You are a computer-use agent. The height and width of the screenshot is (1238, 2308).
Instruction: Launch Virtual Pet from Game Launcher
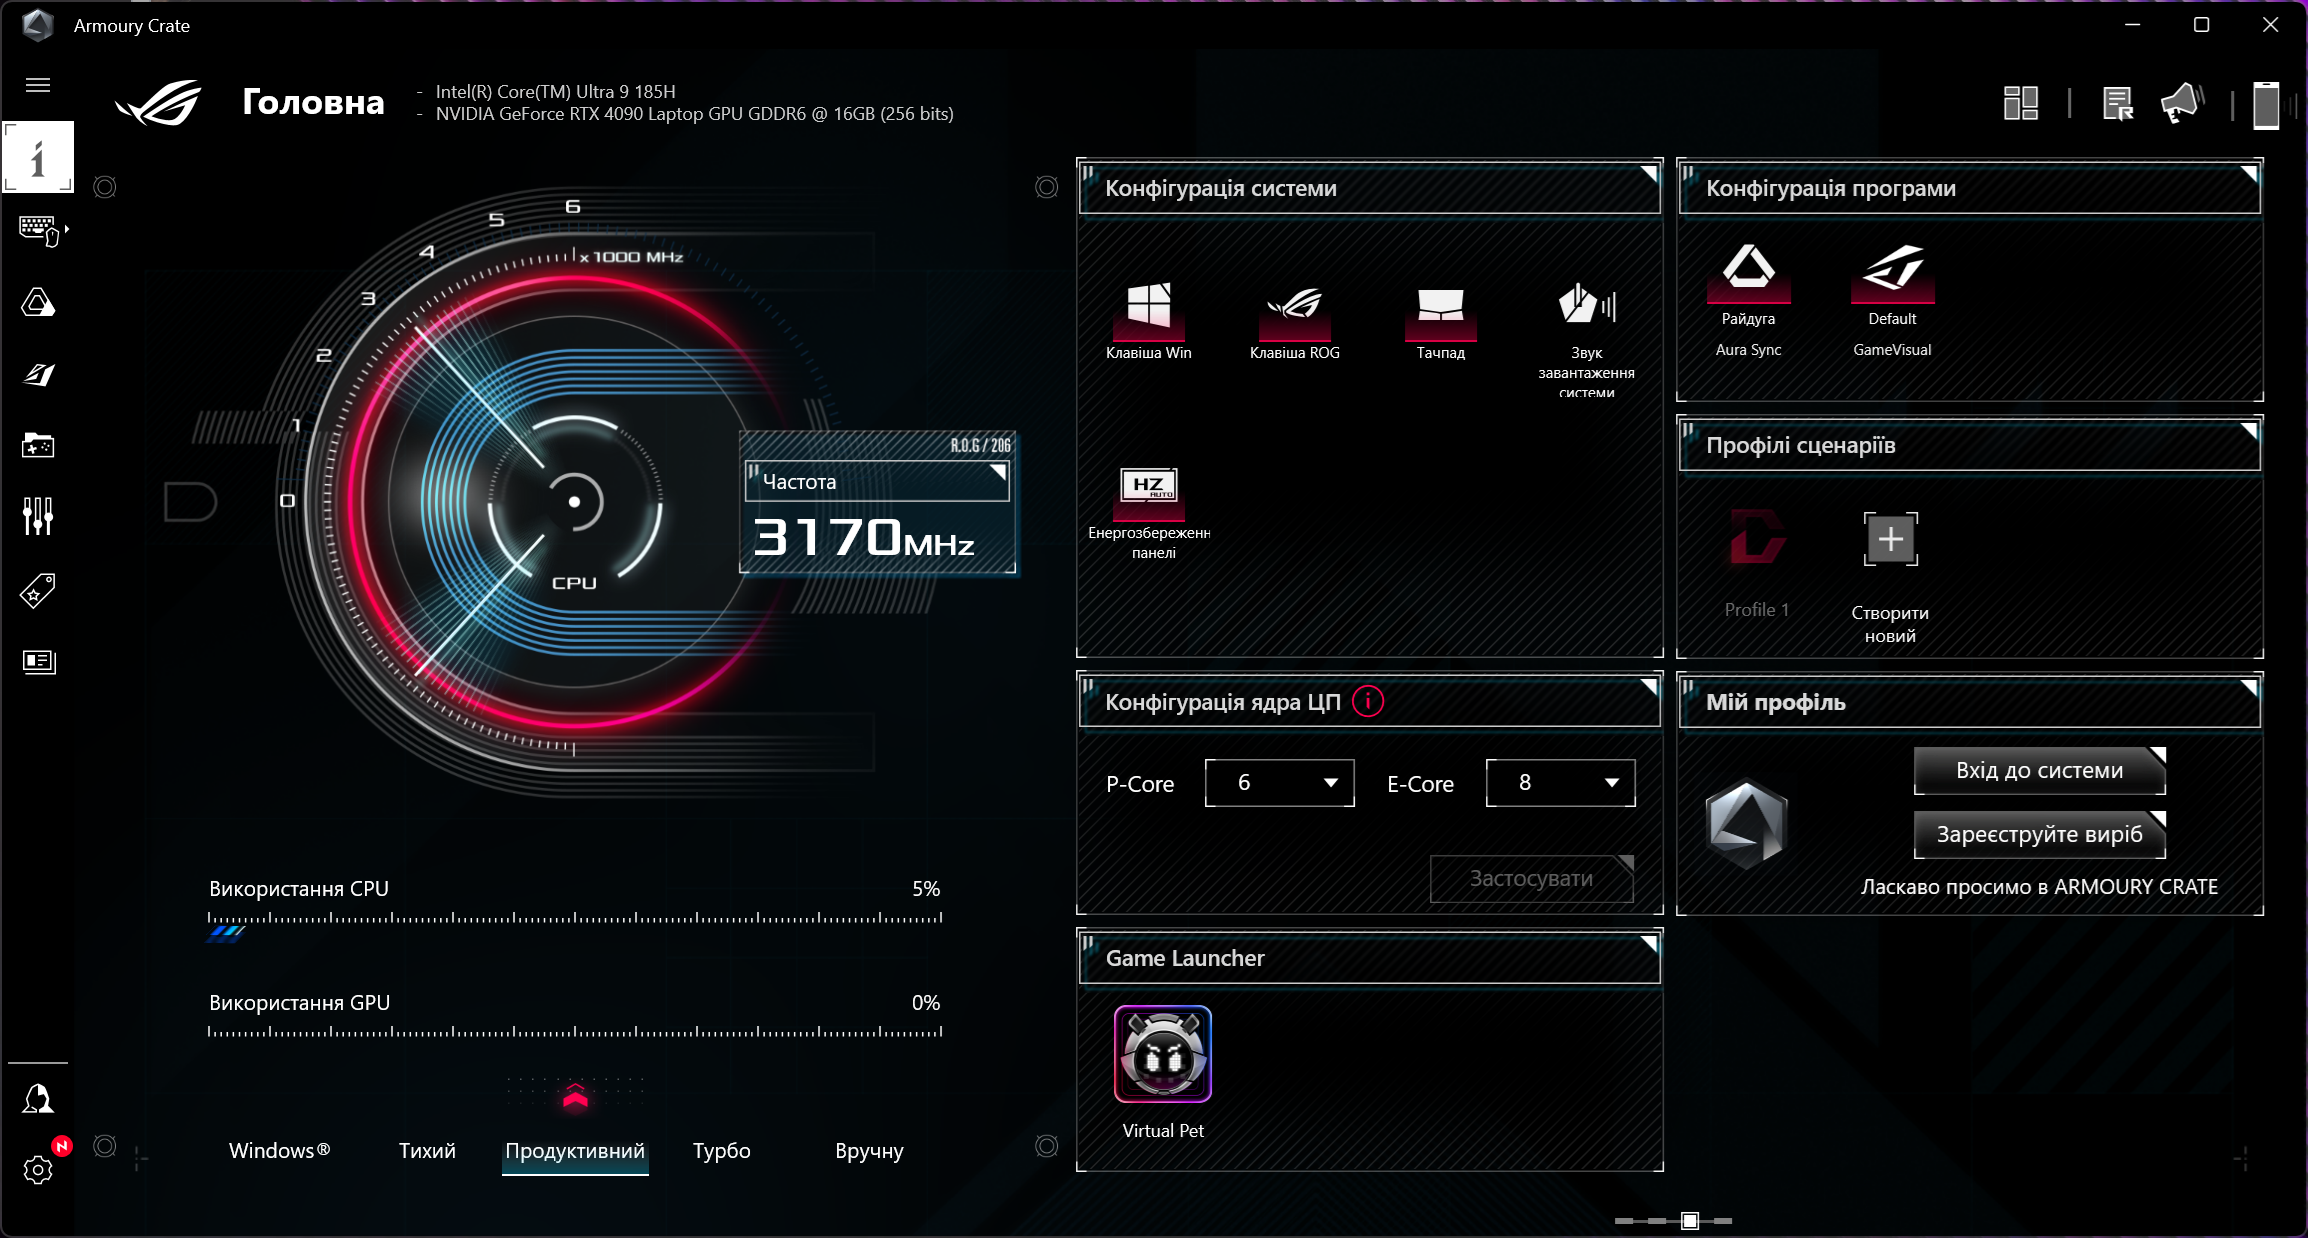pyautogui.click(x=1162, y=1053)
